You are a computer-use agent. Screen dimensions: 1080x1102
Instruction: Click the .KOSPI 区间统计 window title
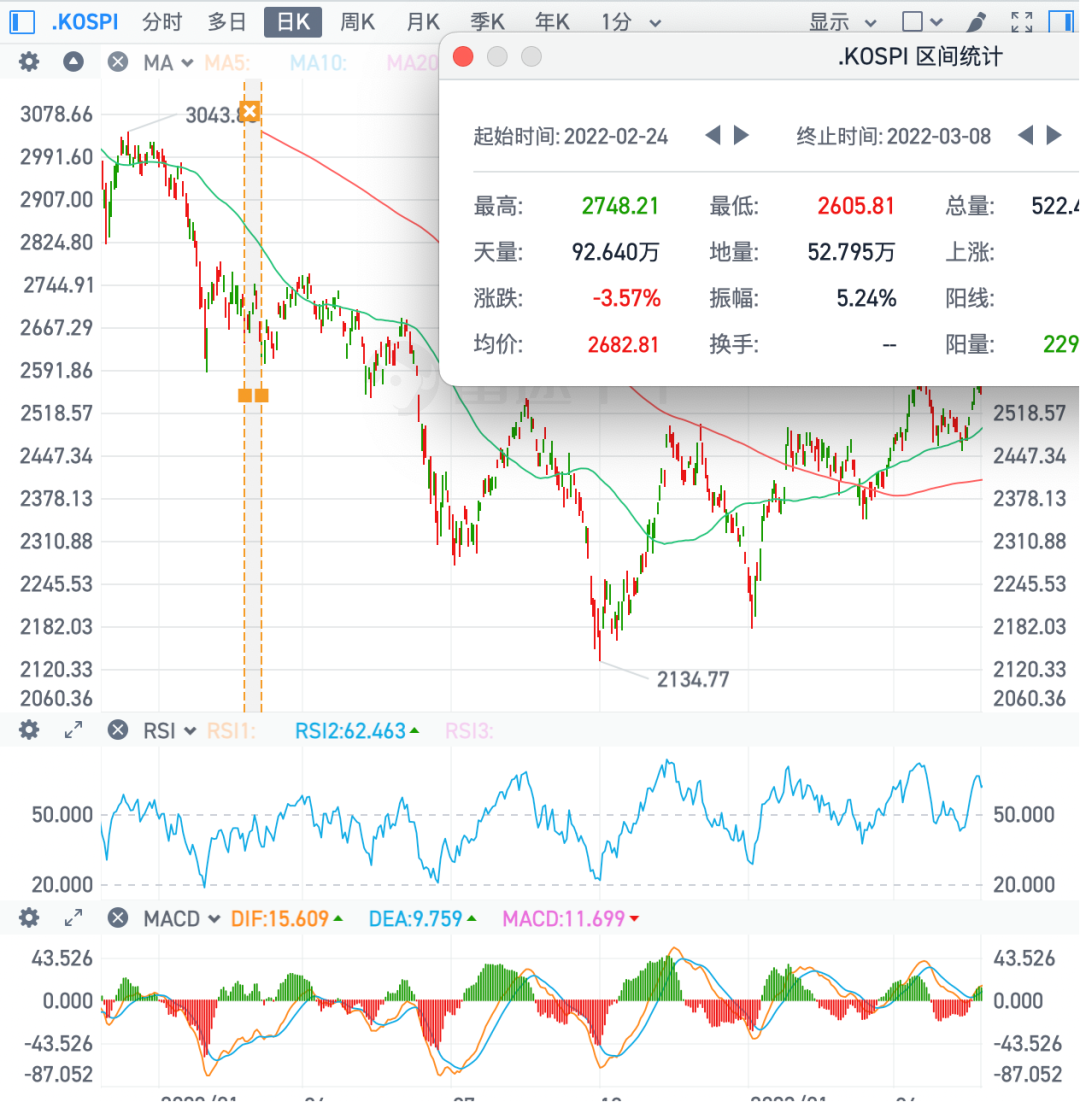click(920, 56)
